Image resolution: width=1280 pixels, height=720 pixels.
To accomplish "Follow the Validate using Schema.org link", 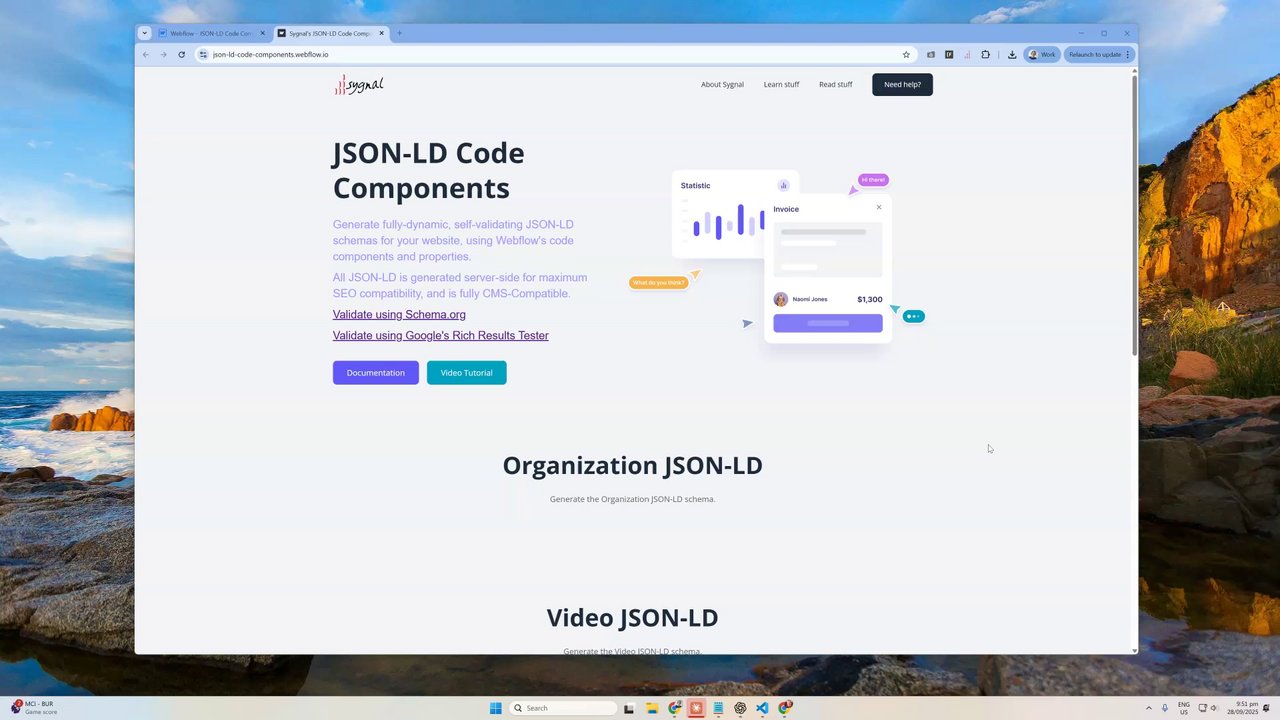I will [x=399, y=314].
